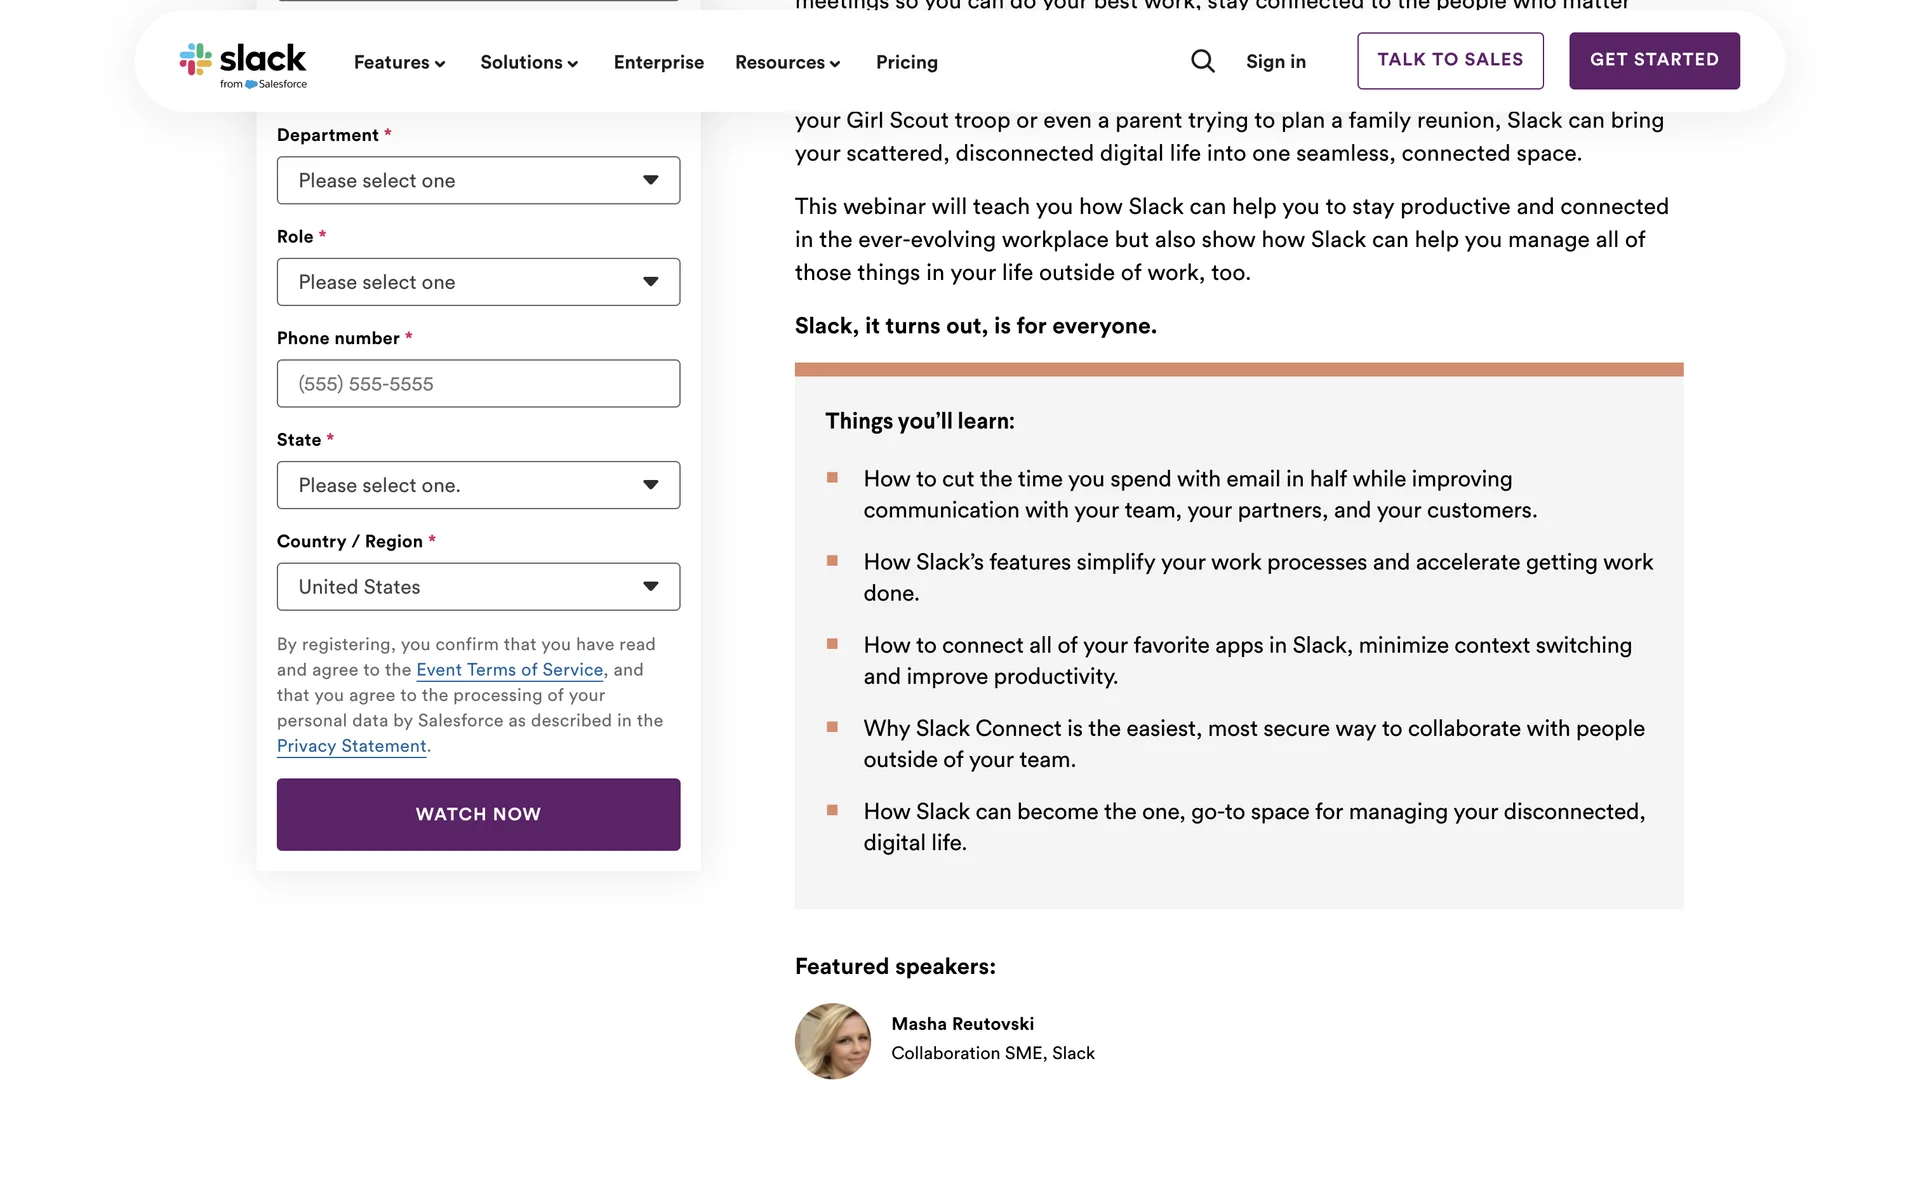This screenshot has height=1200, width=1920.
Task: Click the Get Started button
Action: (x=1653, y=60)
